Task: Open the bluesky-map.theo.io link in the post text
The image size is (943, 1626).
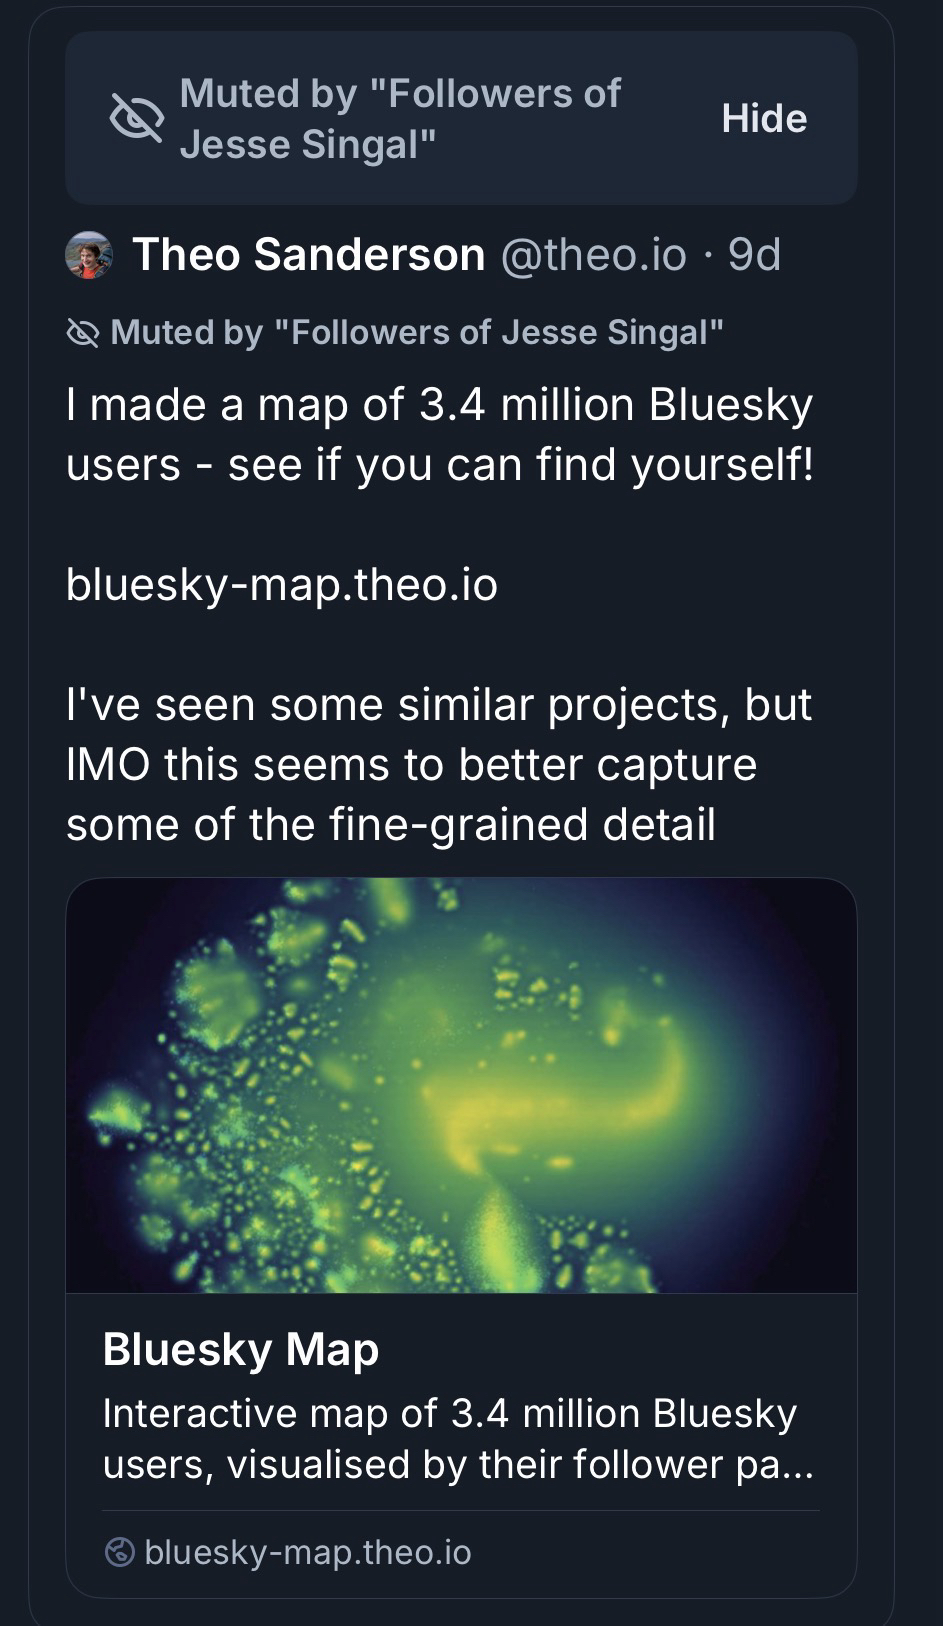Action: point(281,585)
